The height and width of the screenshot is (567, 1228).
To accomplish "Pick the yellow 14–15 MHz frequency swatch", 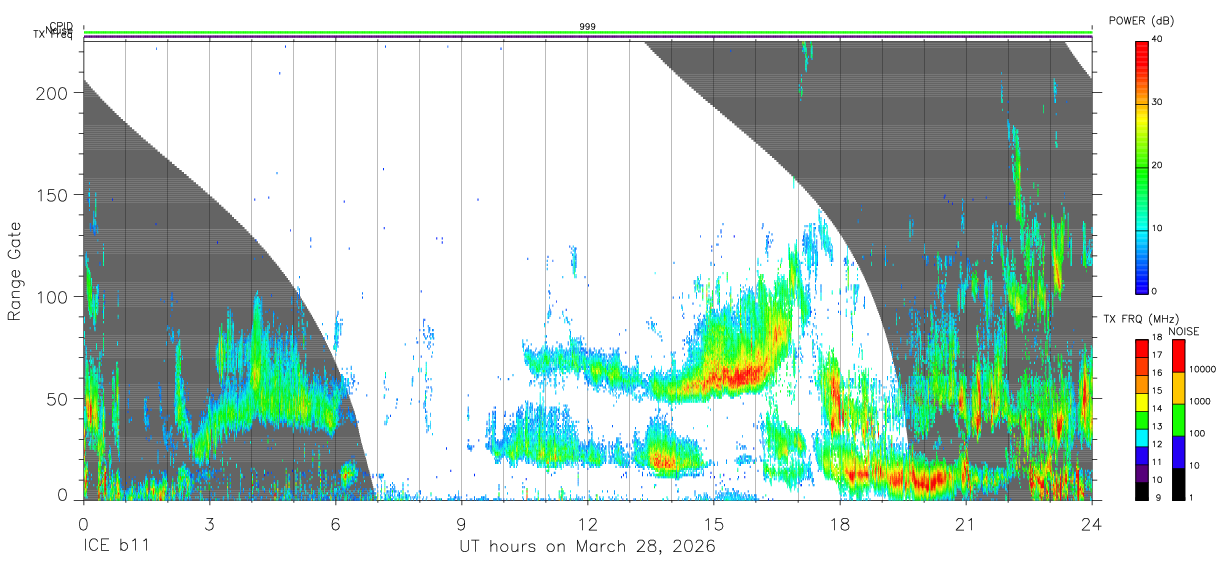I will pos(1142,401).
